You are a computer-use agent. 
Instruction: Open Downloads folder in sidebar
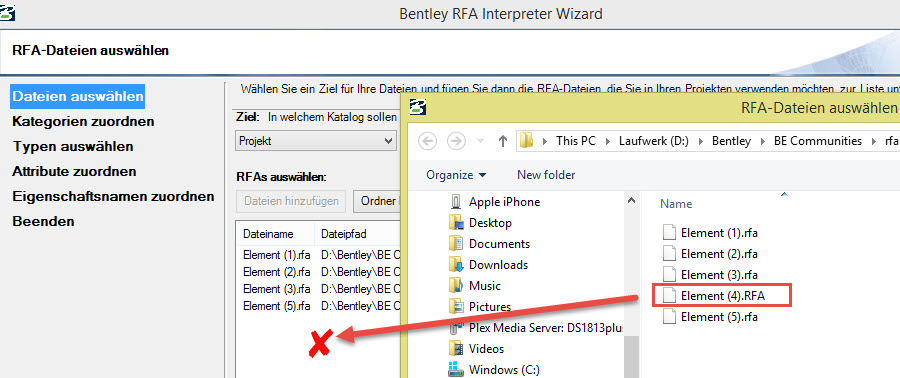pyautogui.click(x=498, y=264)
